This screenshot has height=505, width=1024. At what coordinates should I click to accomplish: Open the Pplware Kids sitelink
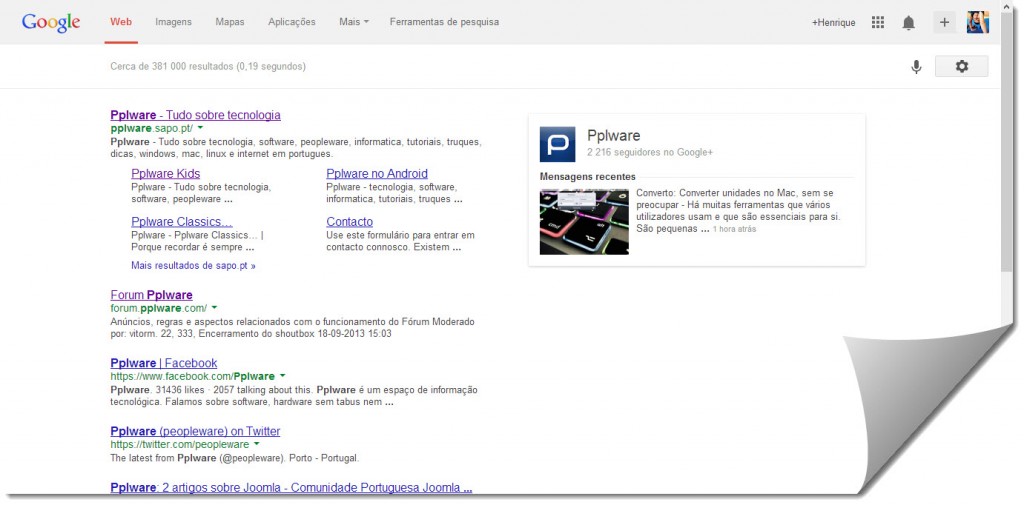click(x=165, y=174)
